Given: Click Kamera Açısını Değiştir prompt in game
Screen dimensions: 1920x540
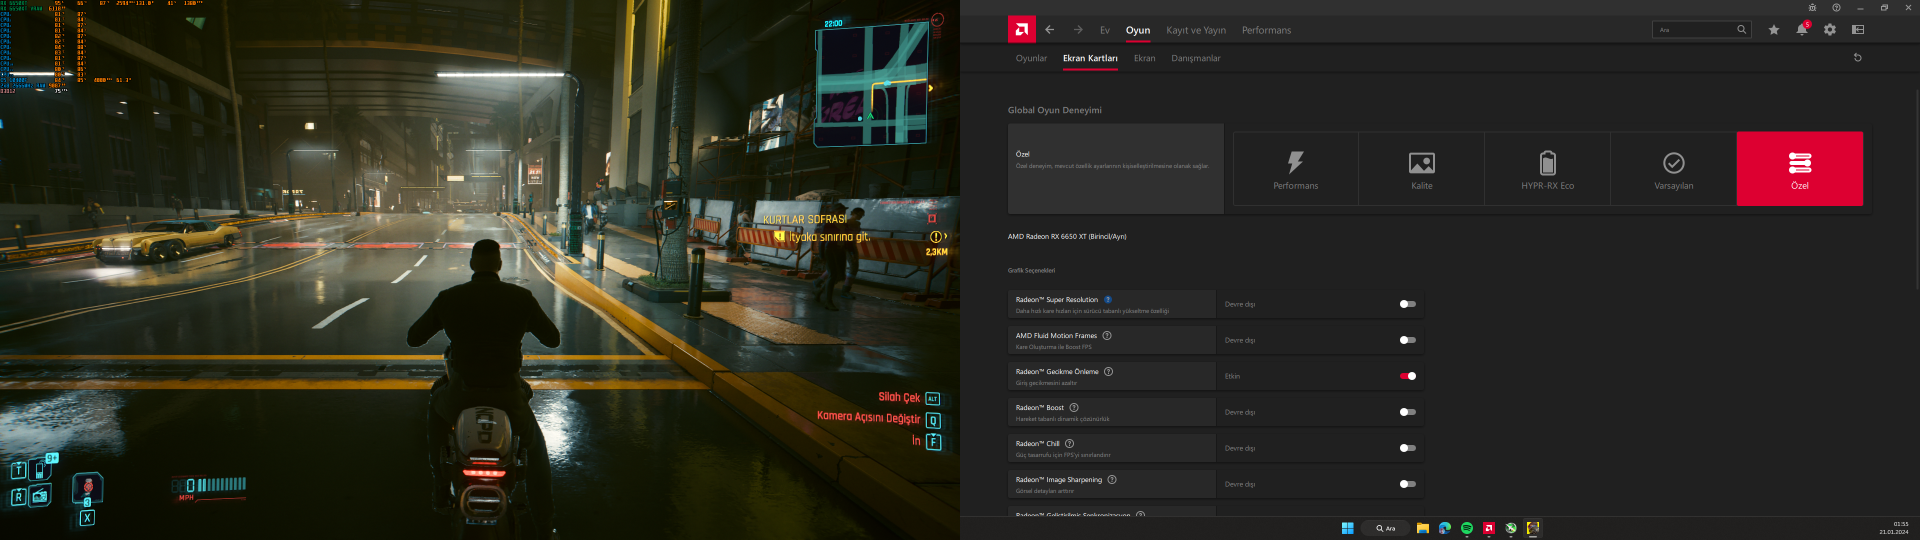Looking at the screenshot, I should pyautogui.click(x=868, y=418).
